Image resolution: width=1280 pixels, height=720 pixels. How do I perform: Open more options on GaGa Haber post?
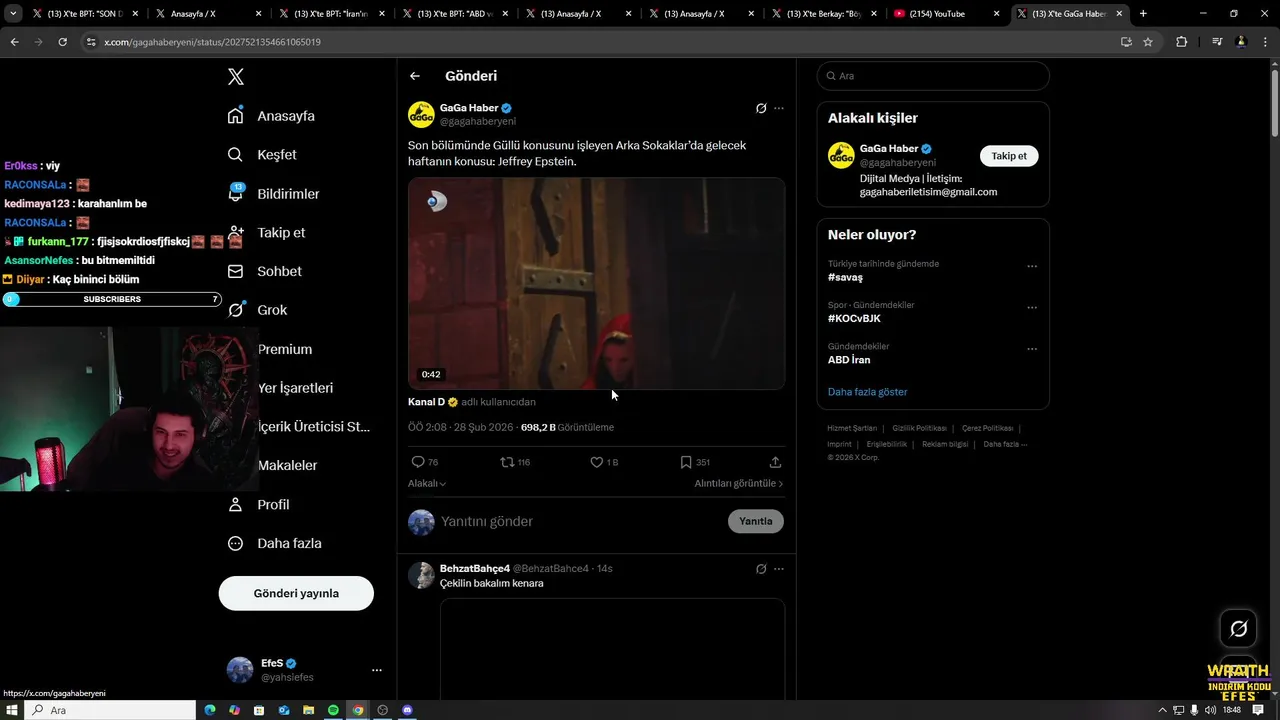coord(779,108)
